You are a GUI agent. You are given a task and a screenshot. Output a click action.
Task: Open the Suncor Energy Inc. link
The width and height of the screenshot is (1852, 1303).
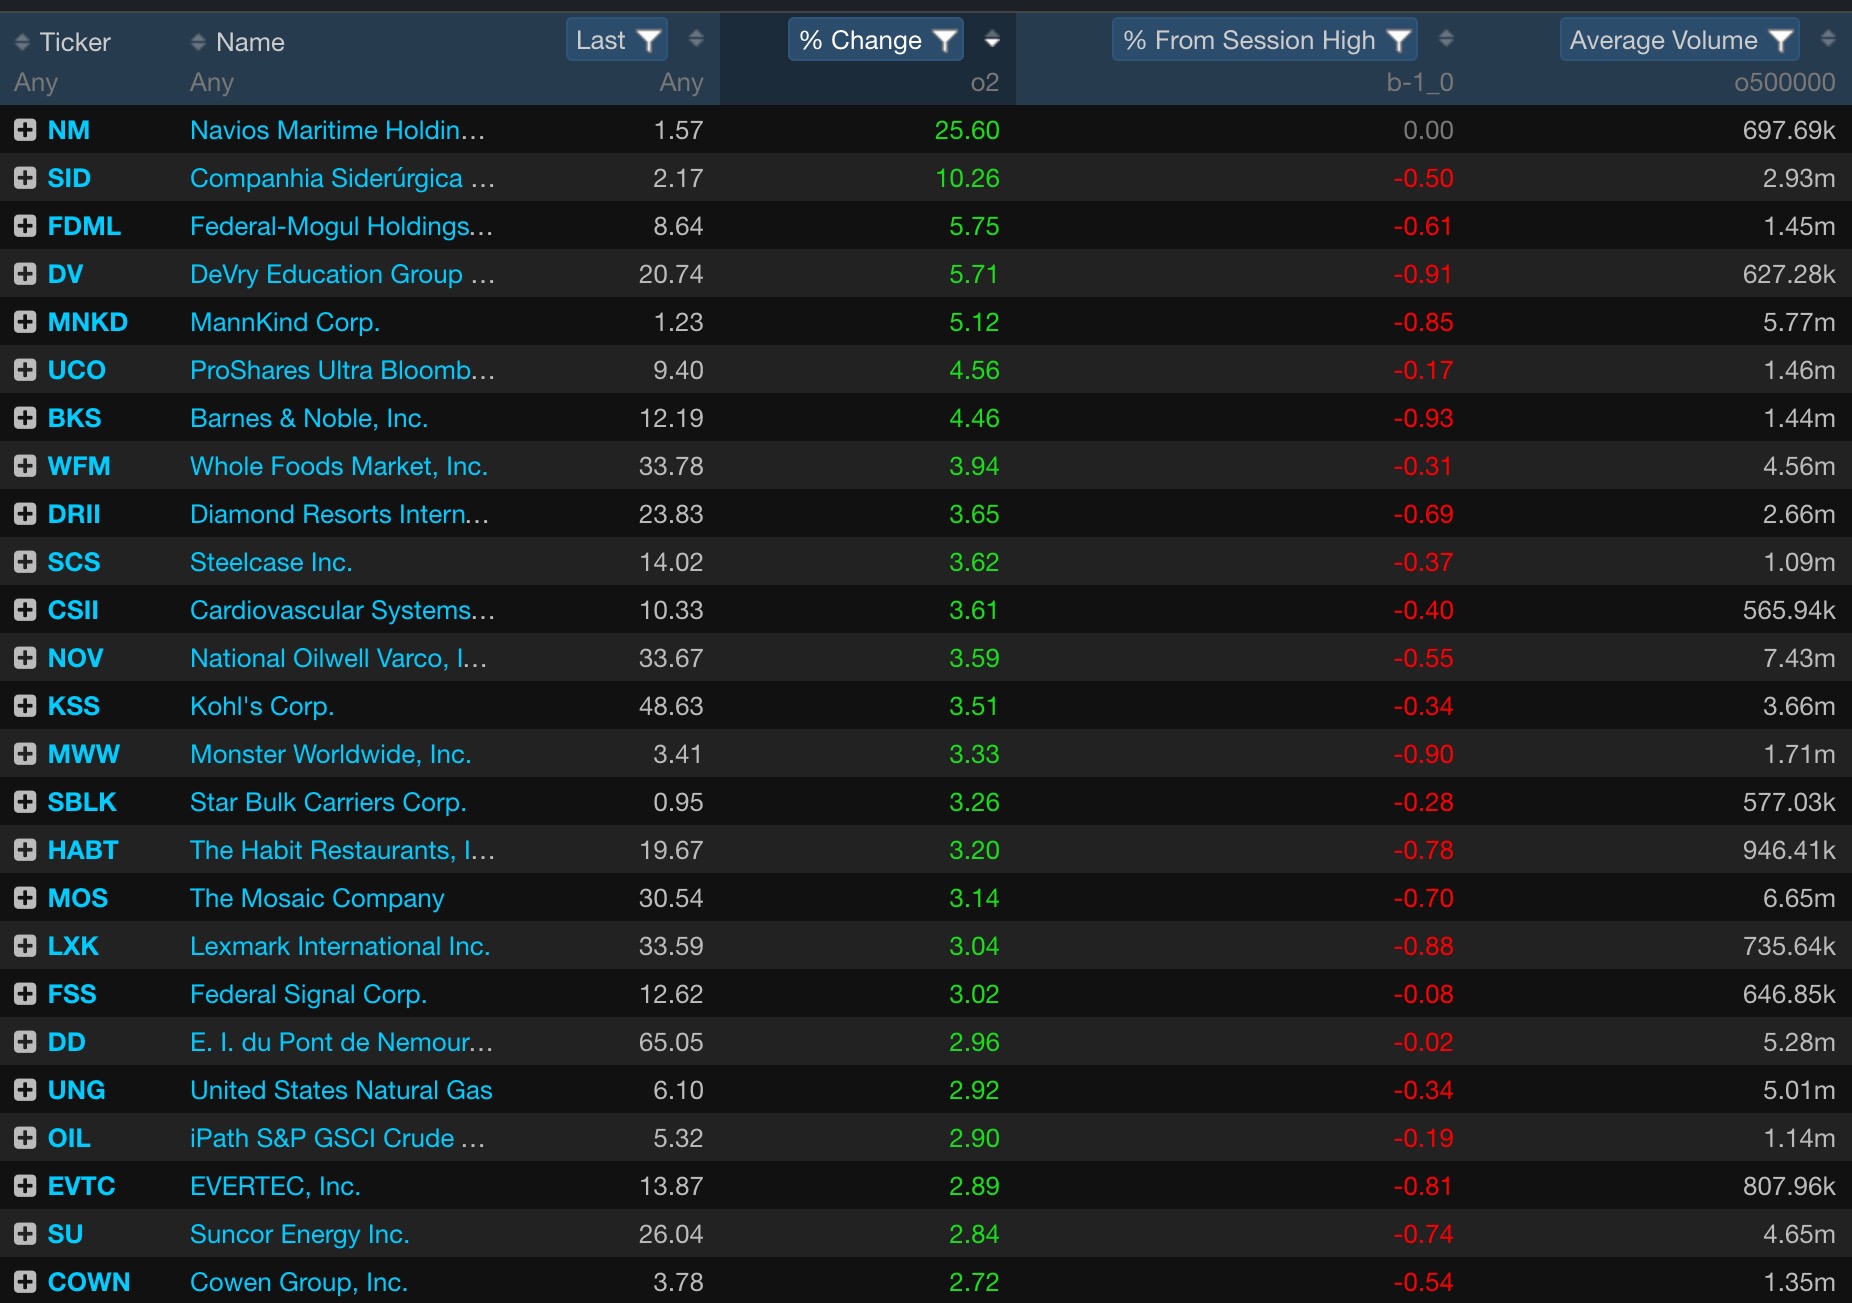click(300, 1234)
